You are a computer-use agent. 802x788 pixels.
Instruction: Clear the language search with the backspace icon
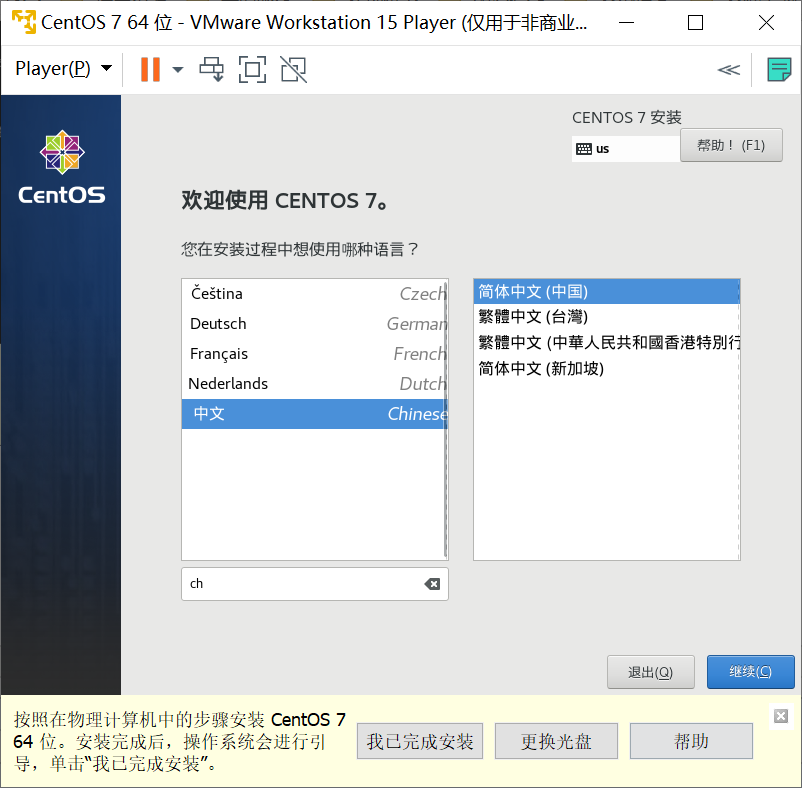(432, 584)
